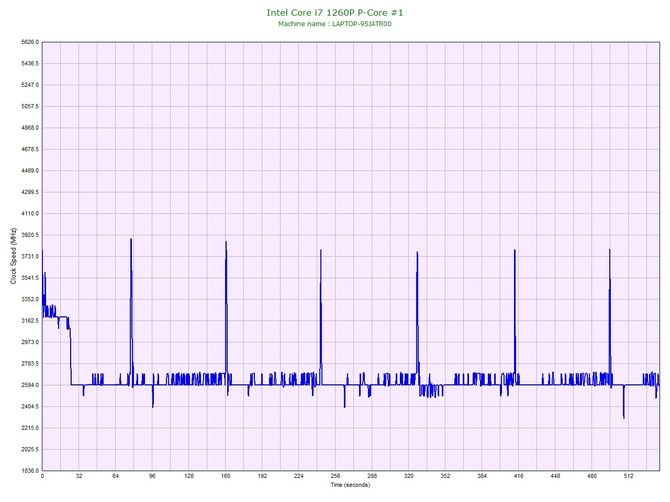This screenshot has height=502, width=670.
Task: Select the 5436.5 y-axis label
Action: point(30,64)
